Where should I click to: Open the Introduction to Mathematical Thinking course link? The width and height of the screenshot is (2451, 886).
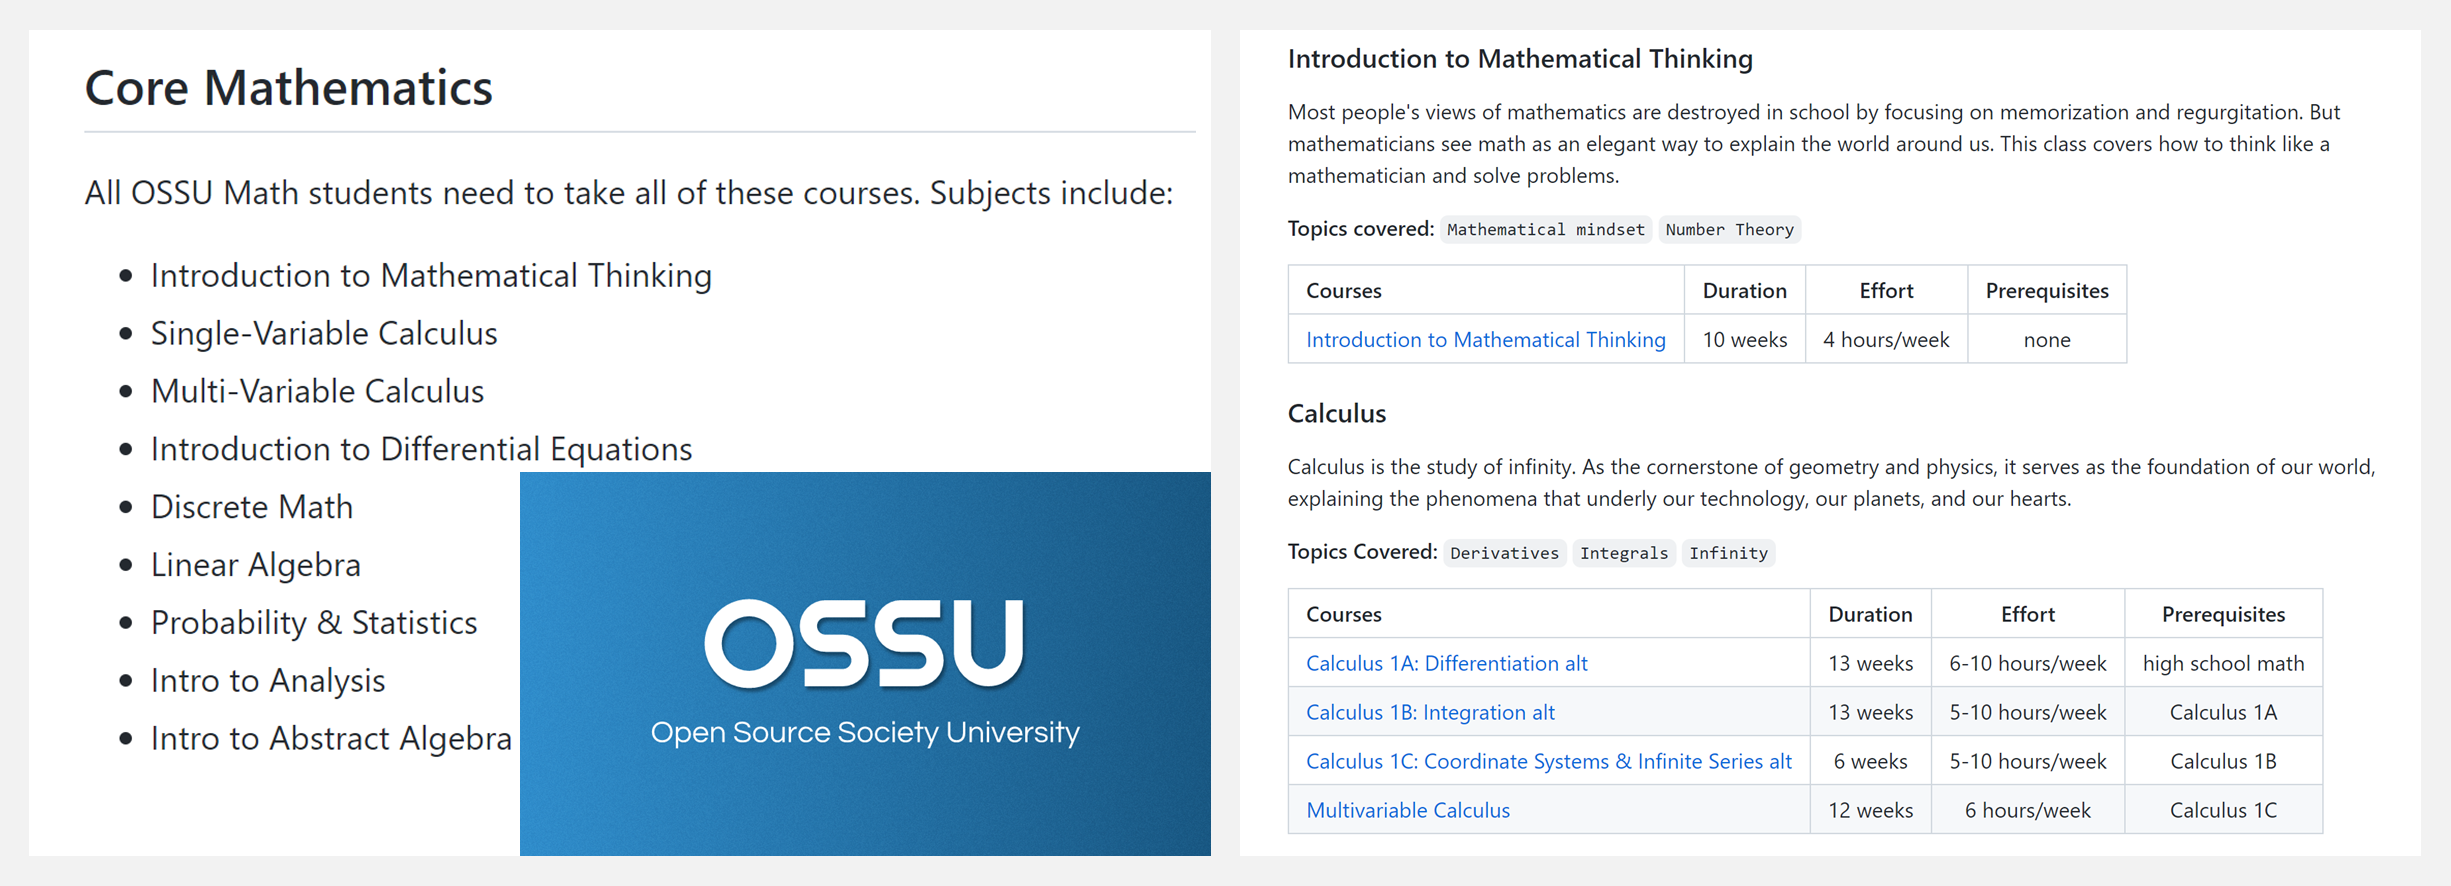point(1485,339)
